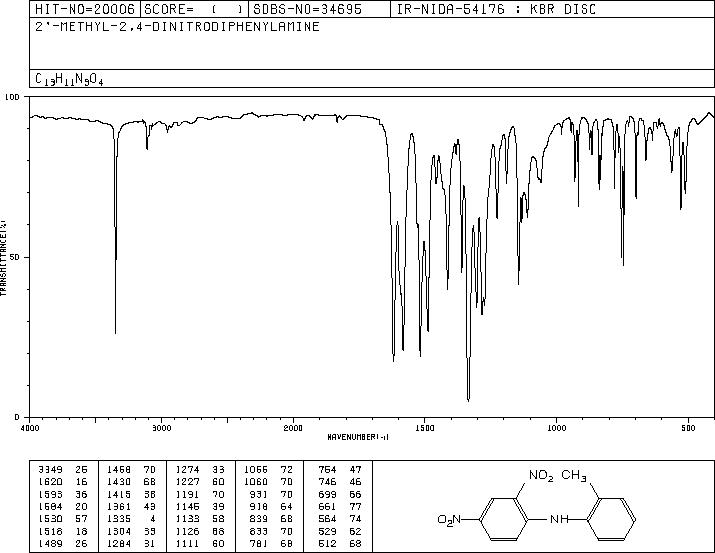Click peak value 1060 in the table
The image size is (715, 553).
(255, 481)
